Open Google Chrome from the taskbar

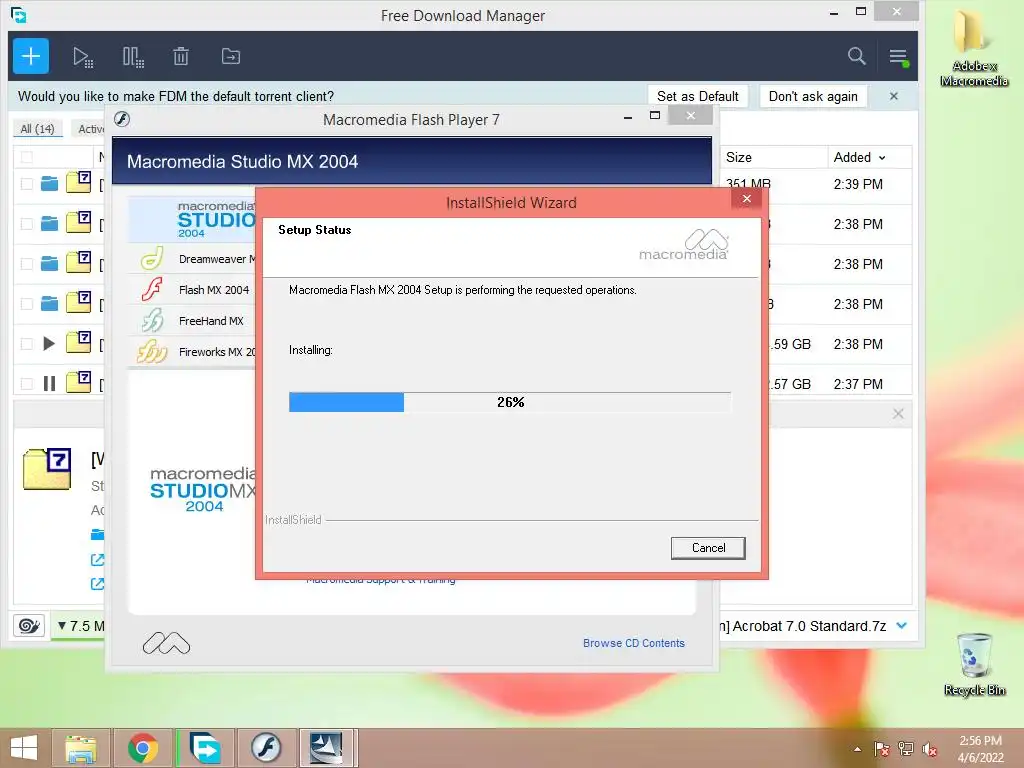tap(143, 748)
